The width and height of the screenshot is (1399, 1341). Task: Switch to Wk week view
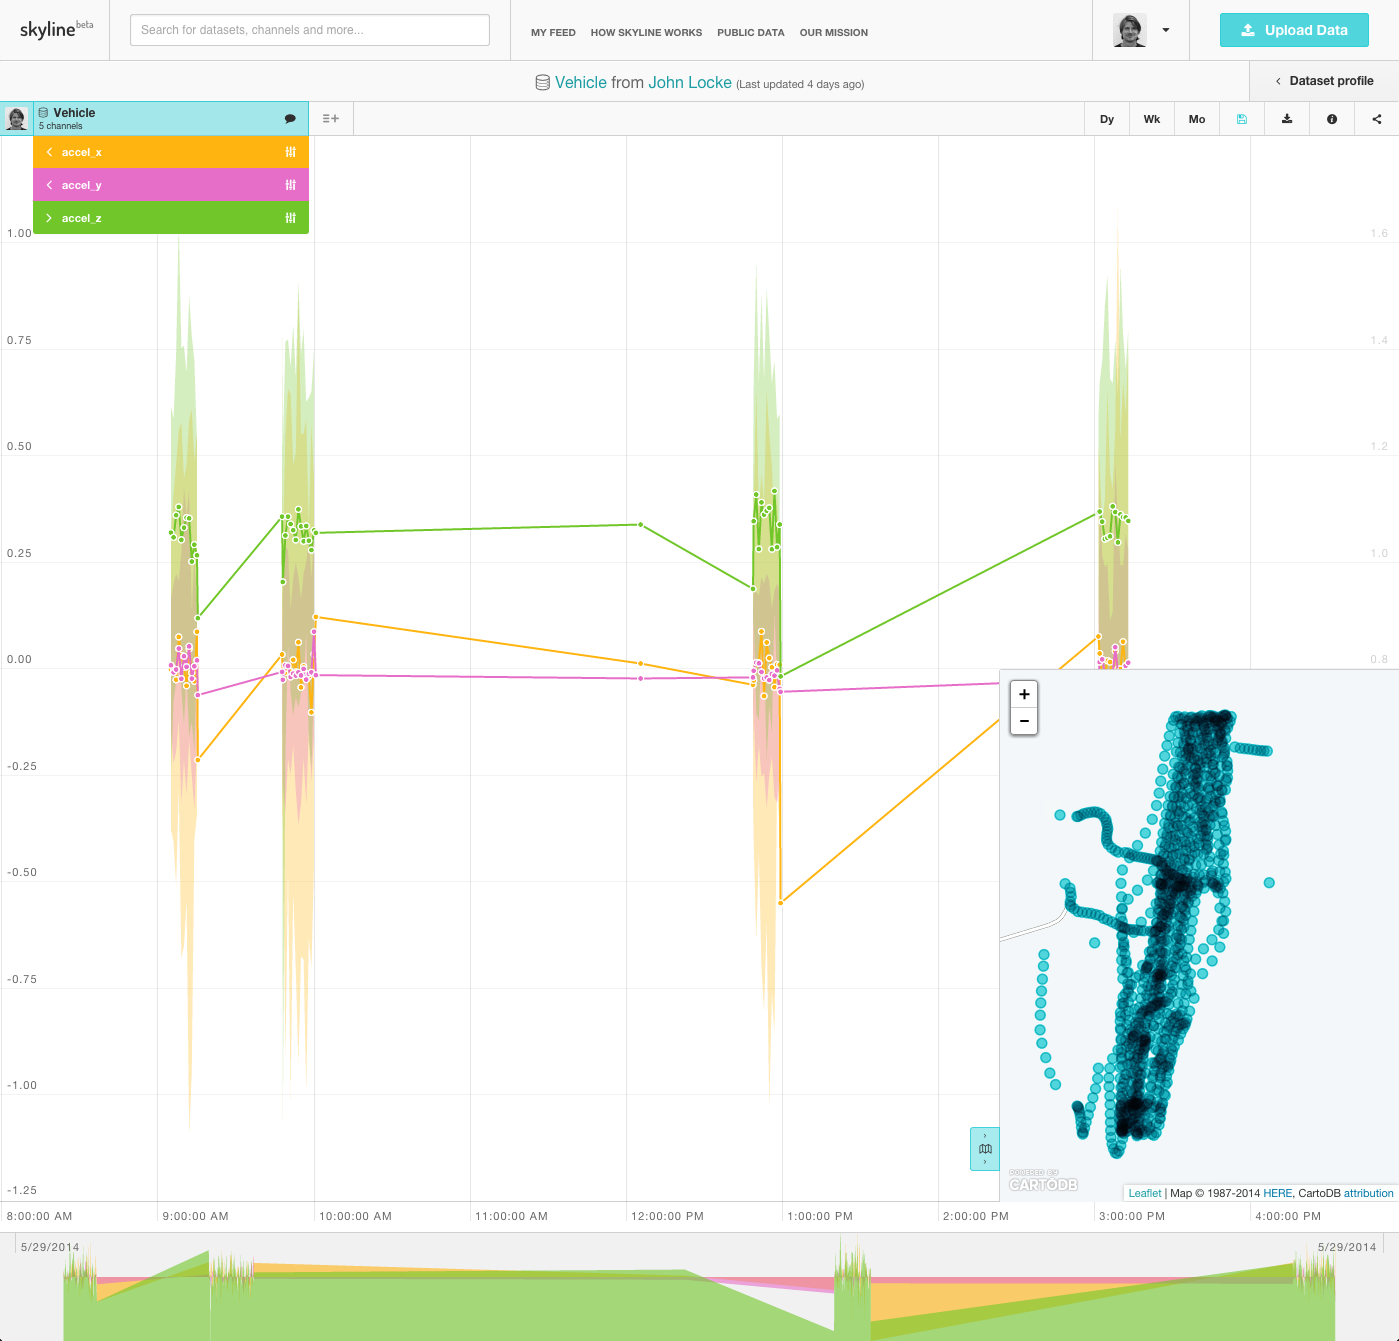(x=1152, y=119)
